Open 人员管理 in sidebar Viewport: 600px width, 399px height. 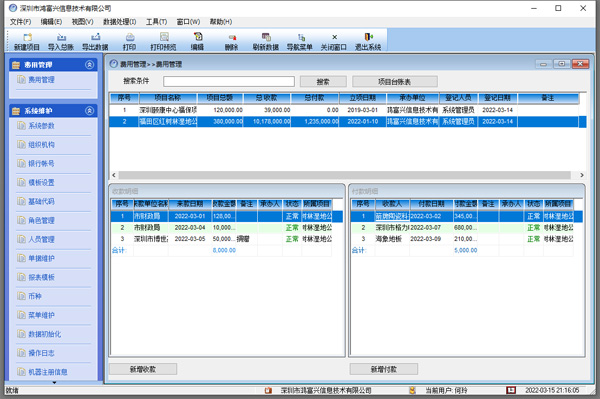point(41,239)
